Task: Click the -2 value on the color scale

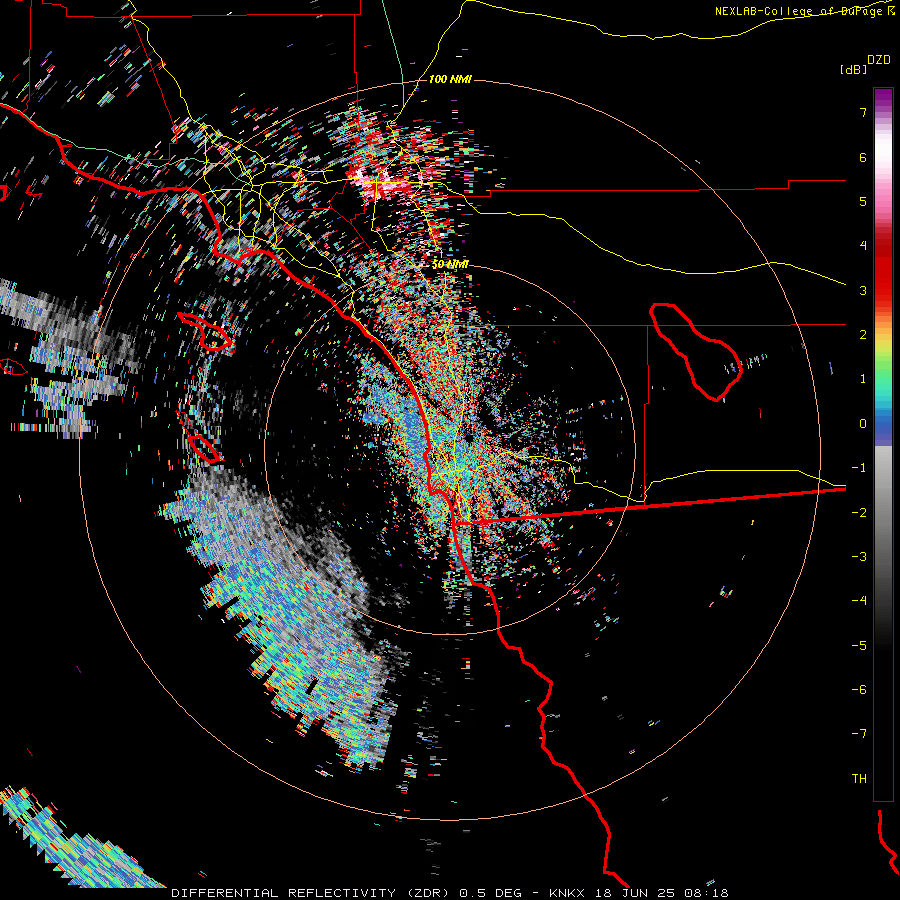Action: [859, 513]
